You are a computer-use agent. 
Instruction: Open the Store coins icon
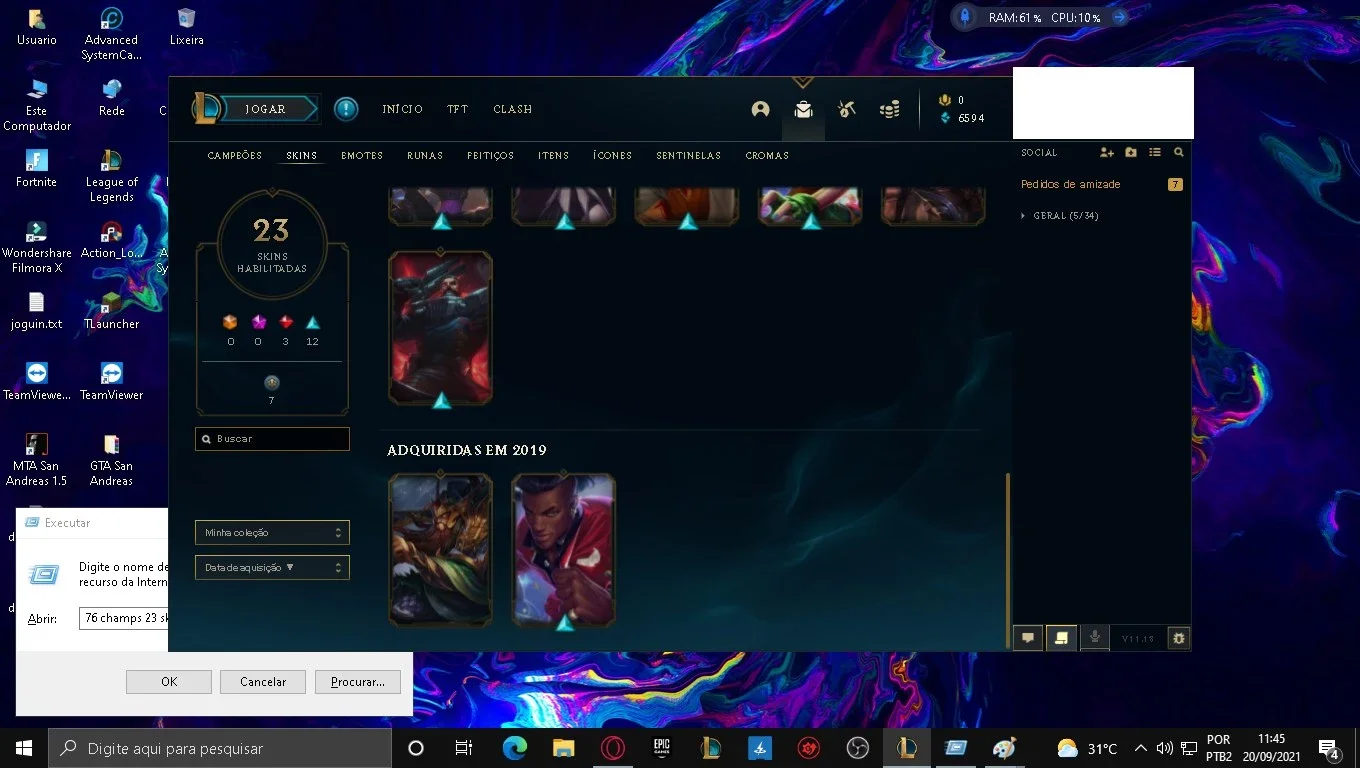(889, 109)
